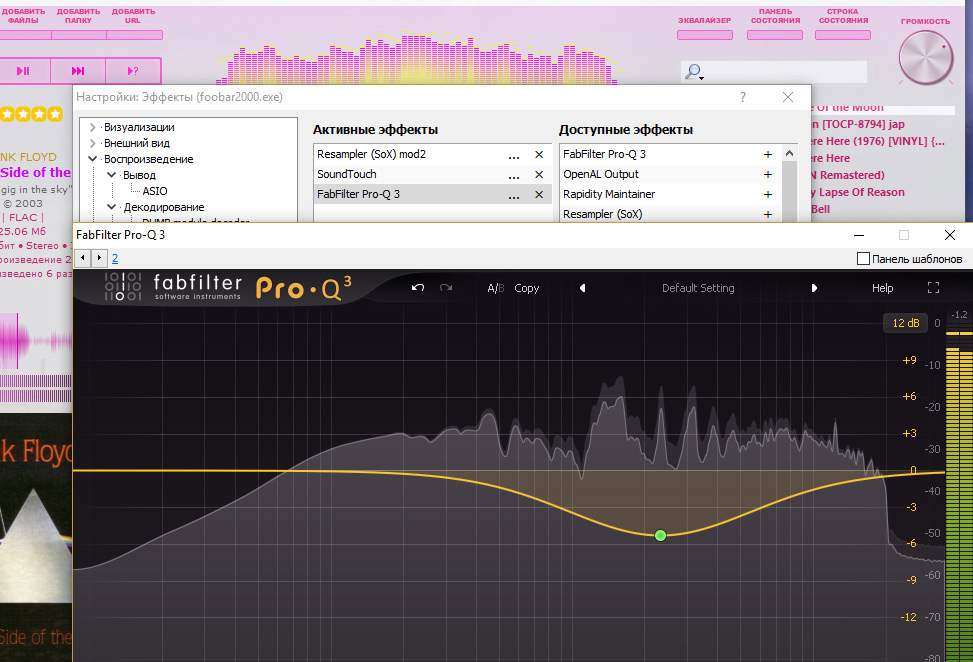Toggle the A/B state comparison
Viewport: 973px width, 662px height.
pyautogui.click(x=495, y=288)
